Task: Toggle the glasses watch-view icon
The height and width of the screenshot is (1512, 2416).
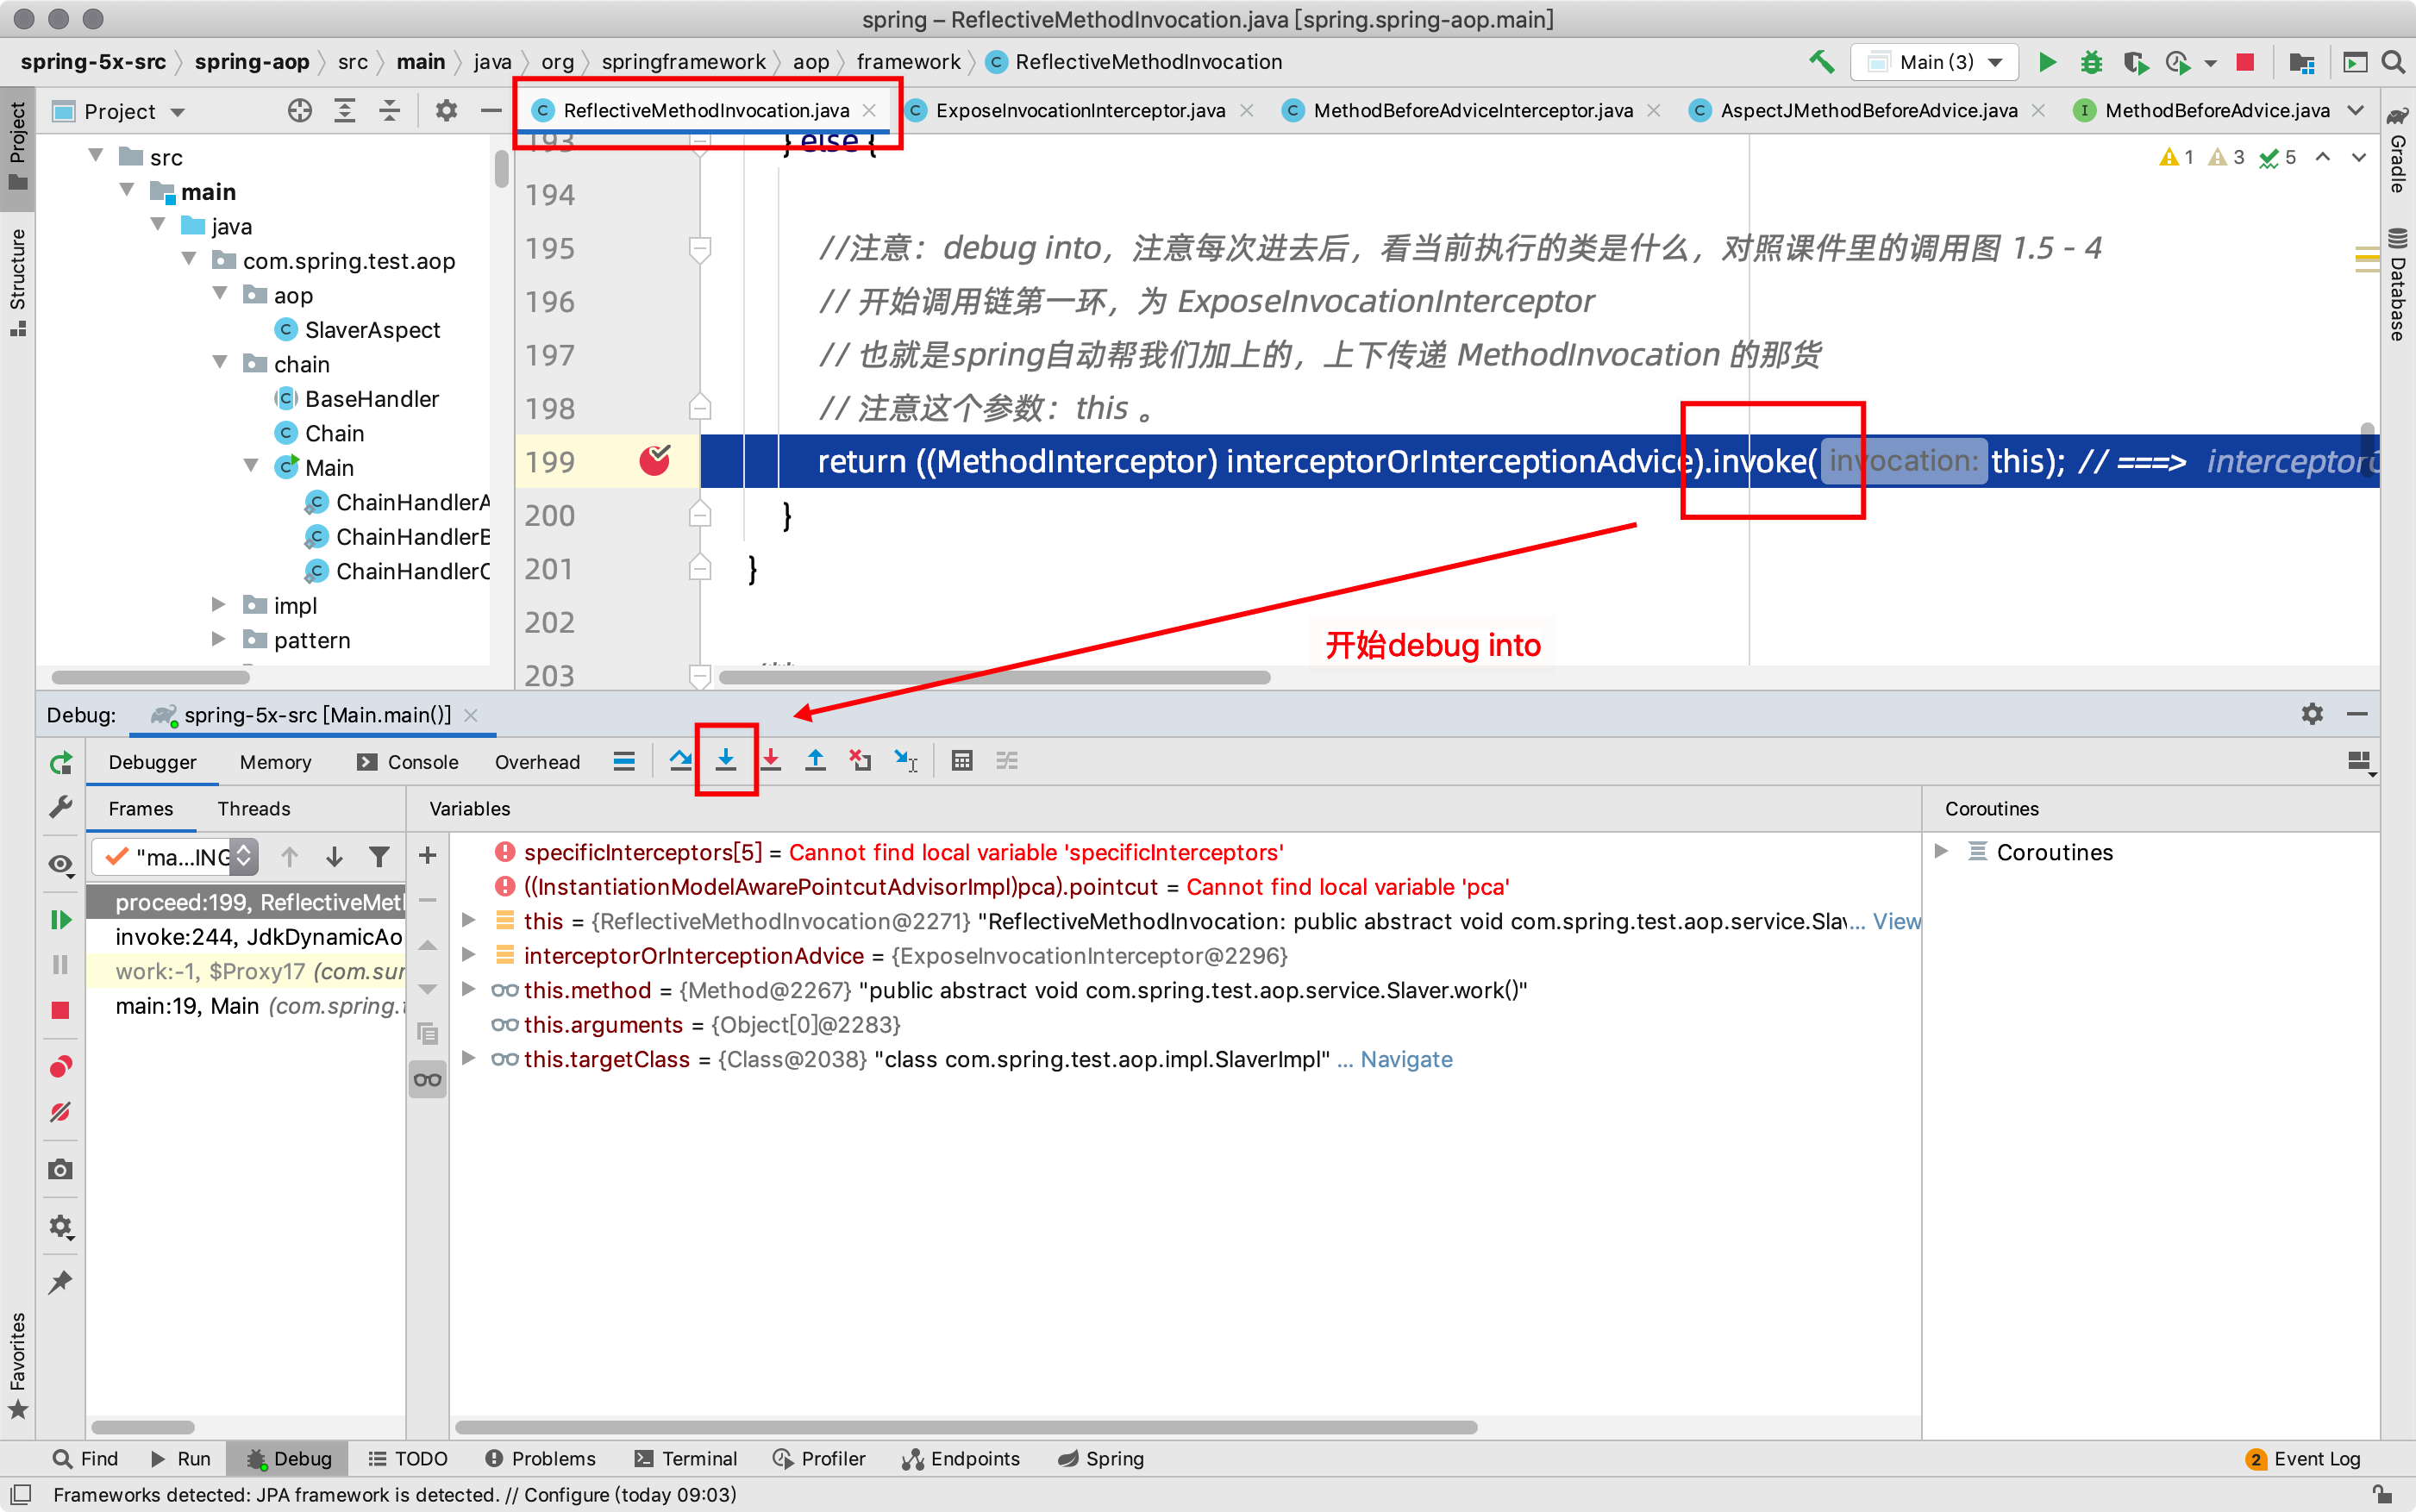Action: click(427, 1080)
